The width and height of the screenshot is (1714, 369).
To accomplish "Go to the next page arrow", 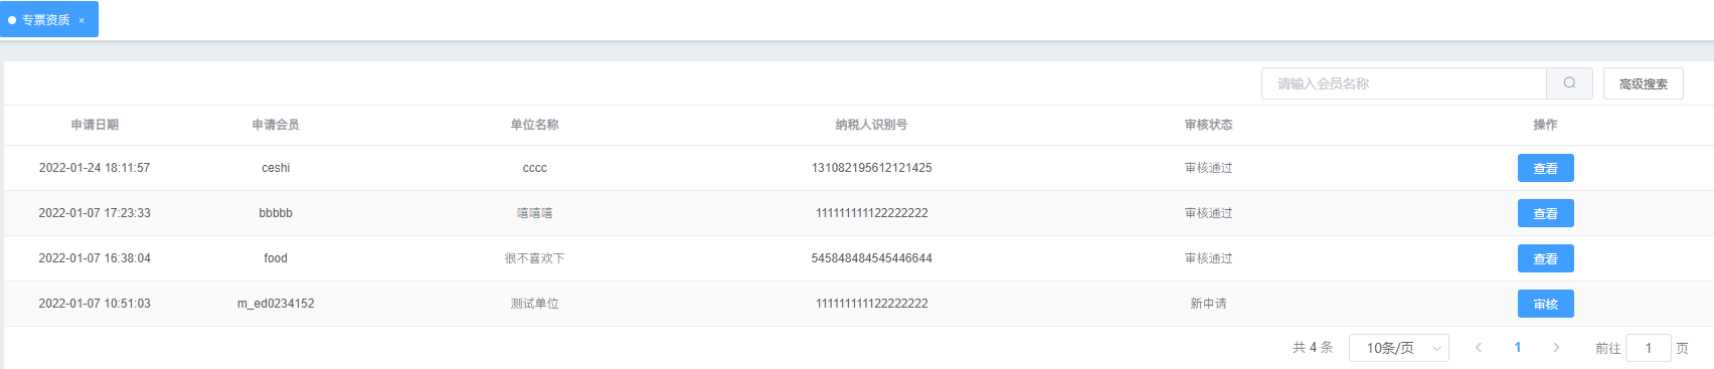I will 1556,347.
